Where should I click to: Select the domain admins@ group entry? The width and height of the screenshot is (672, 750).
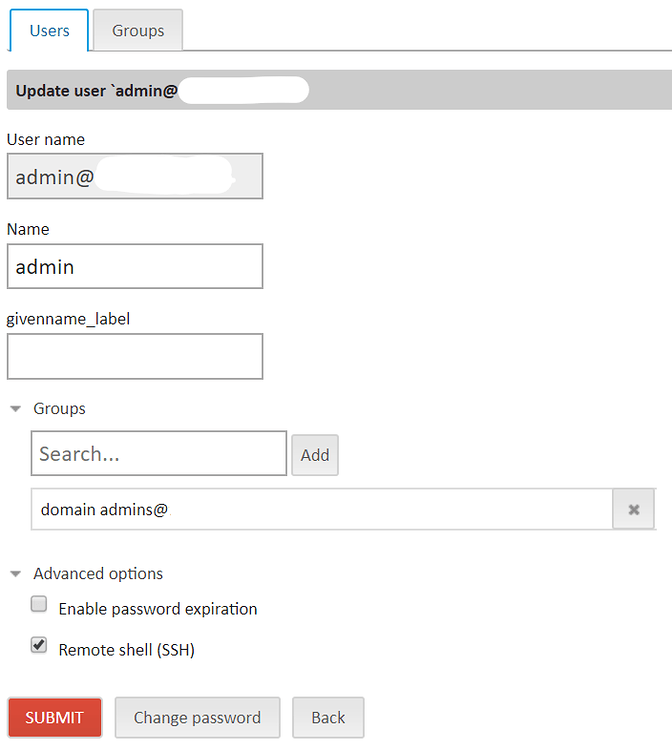tap(321, 509)
